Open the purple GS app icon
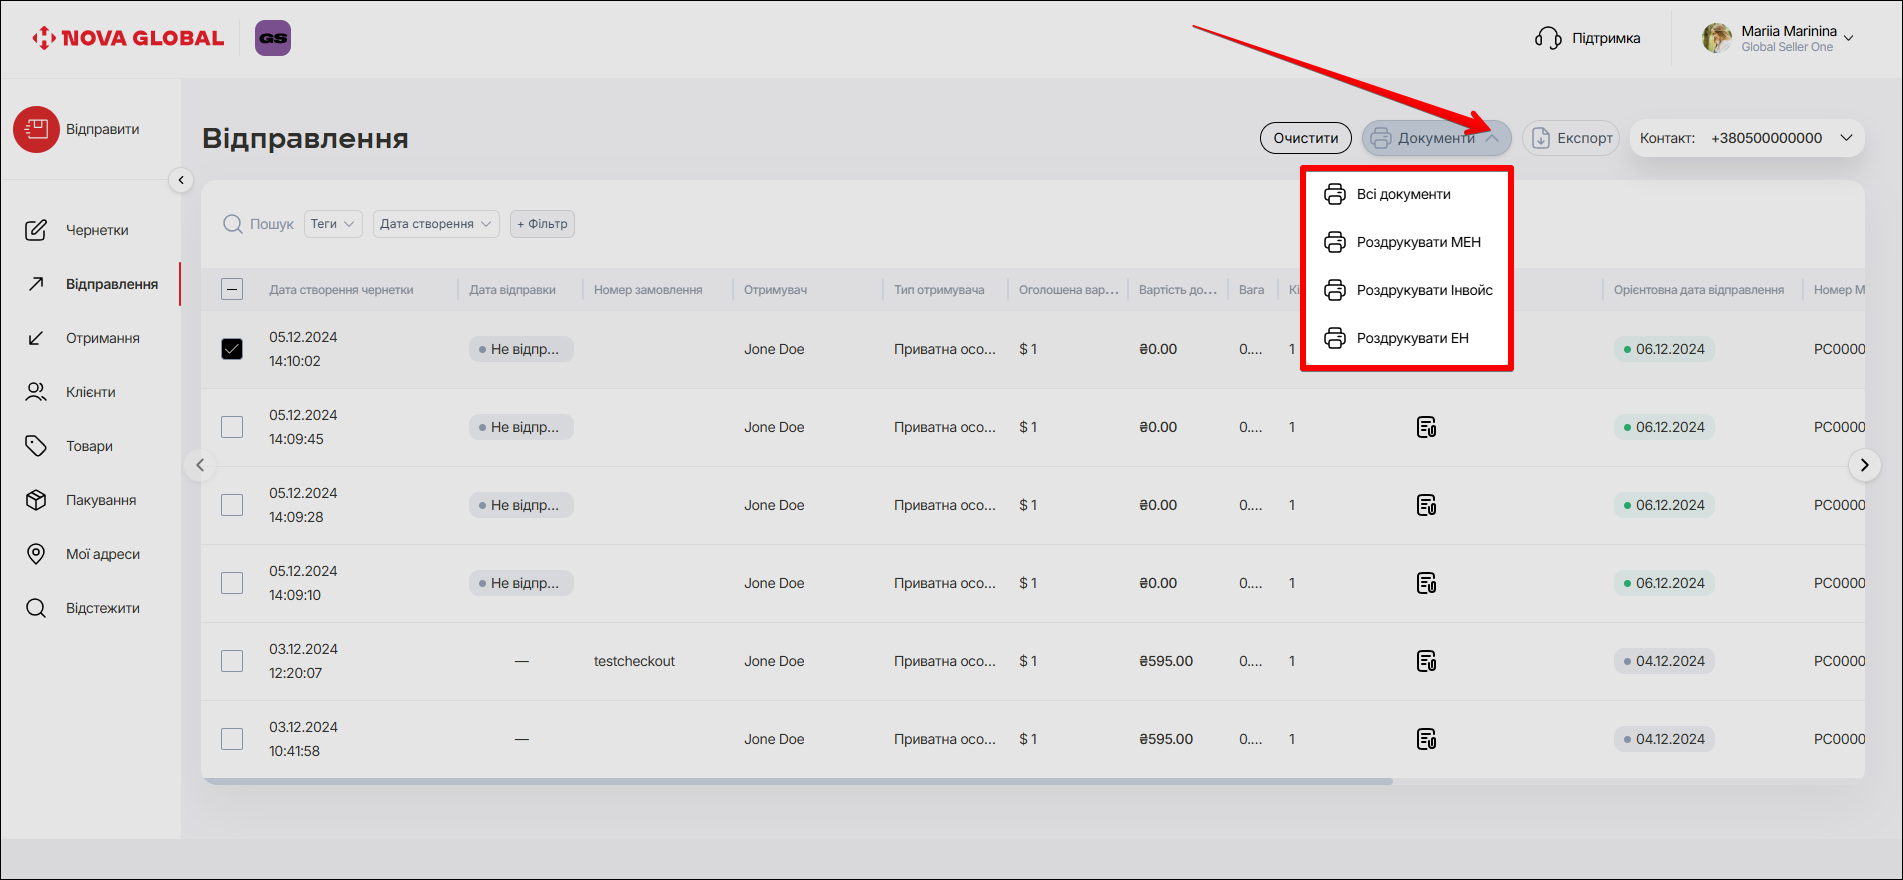The height and width of the screenshot is (880, 1903). coord(272,38)
